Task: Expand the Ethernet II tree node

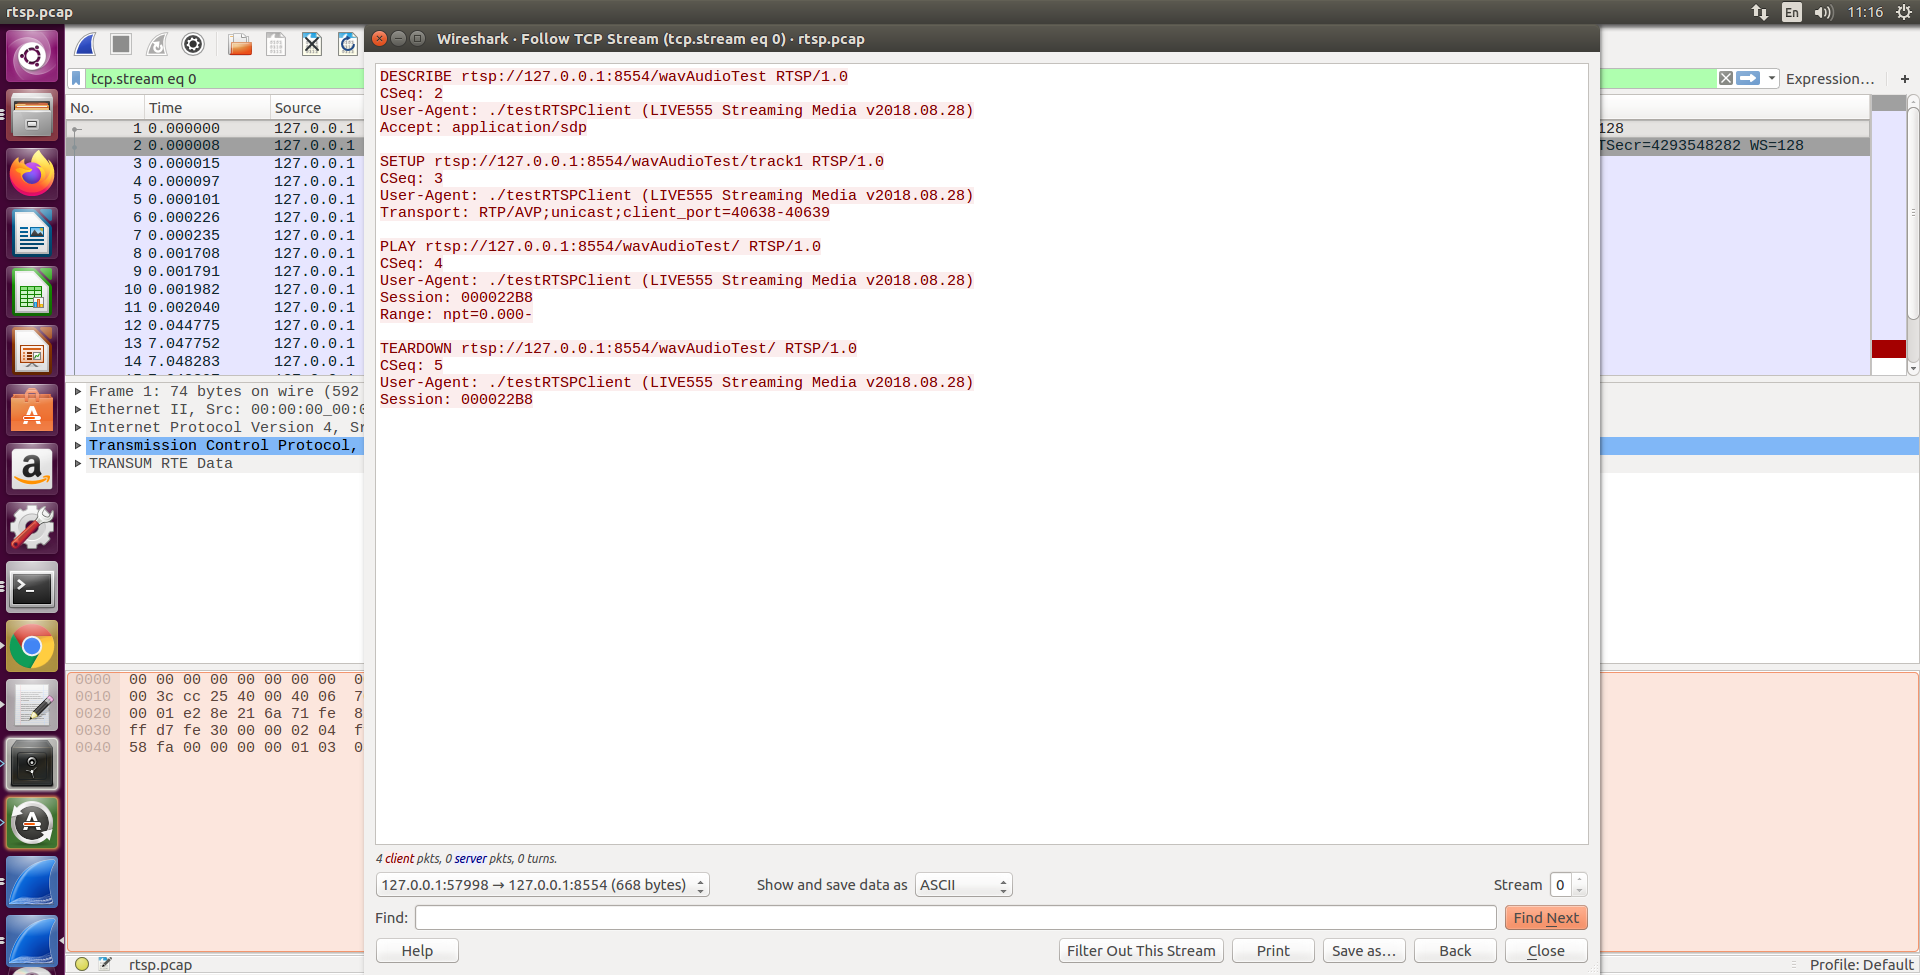Action: tap(78, 410)
